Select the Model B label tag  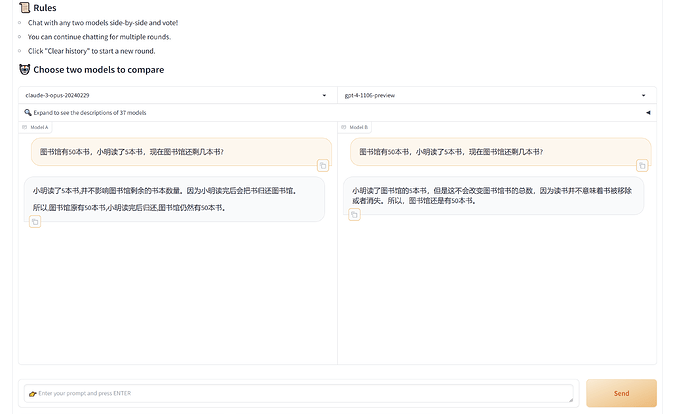[x=355, y=127]
